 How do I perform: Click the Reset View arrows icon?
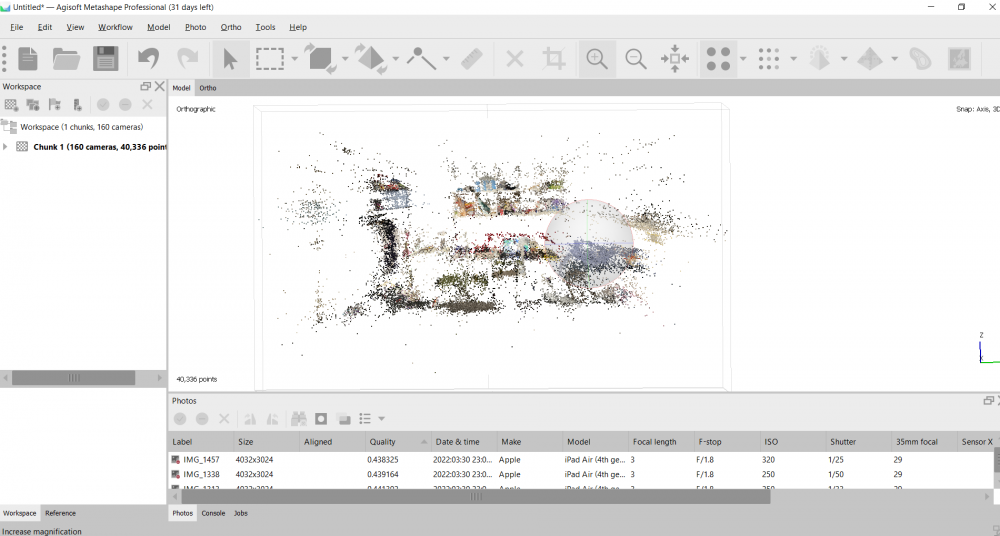pos(675,59)
